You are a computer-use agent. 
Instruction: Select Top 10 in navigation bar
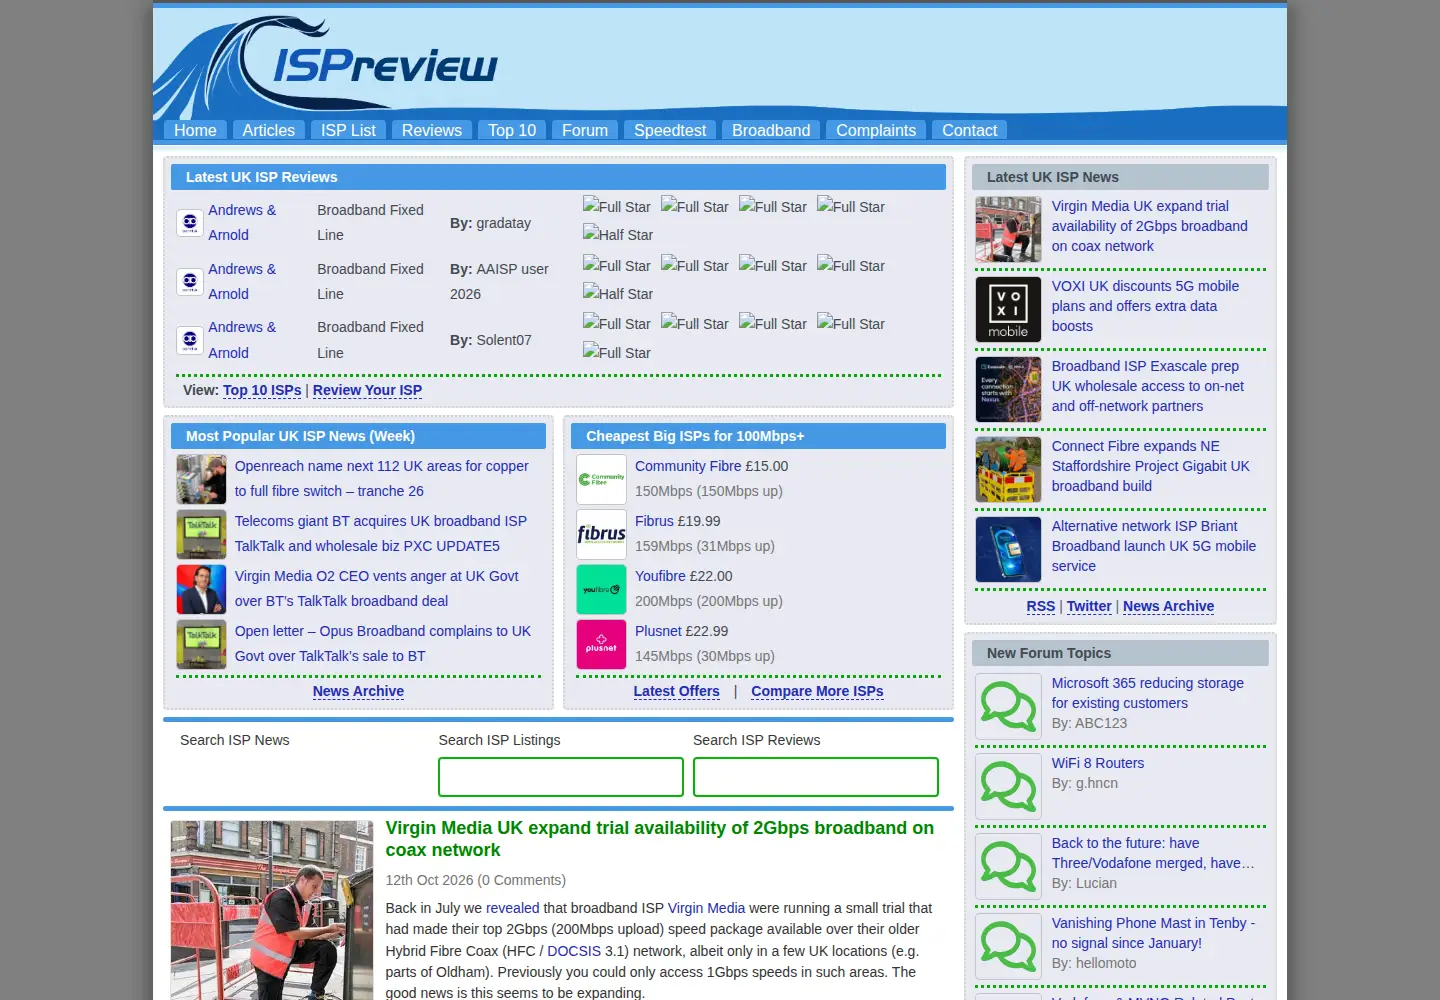pyautogui.click(x=512, y=130)
